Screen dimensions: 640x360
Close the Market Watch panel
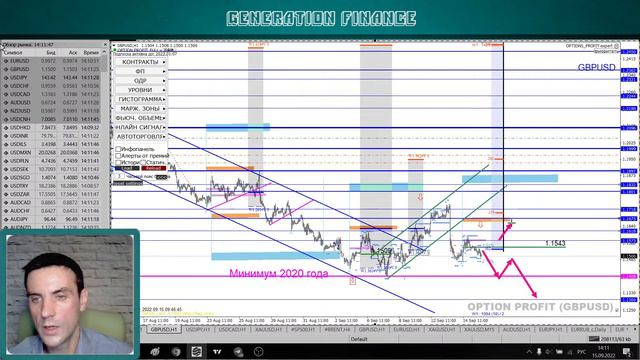105,44
